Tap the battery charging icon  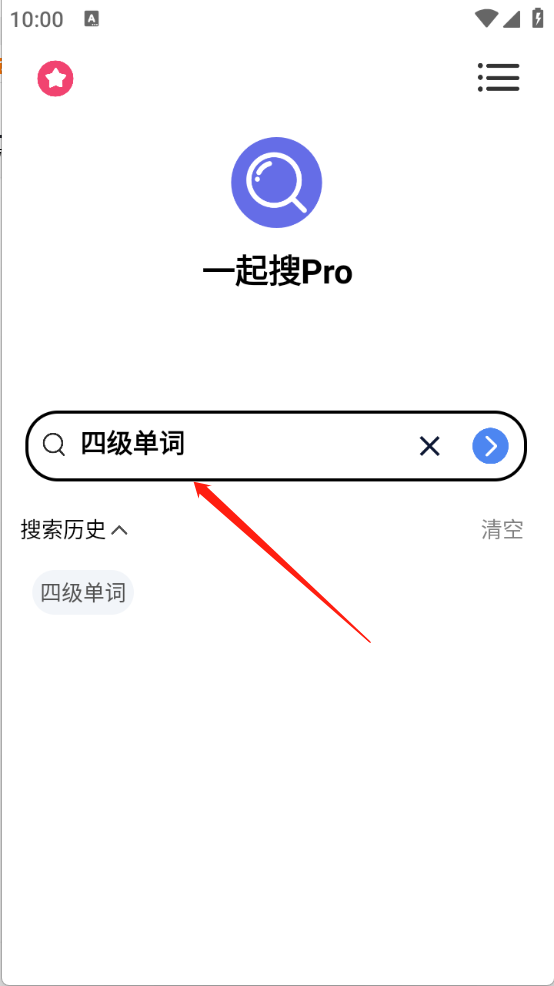[x=538, y=18]
